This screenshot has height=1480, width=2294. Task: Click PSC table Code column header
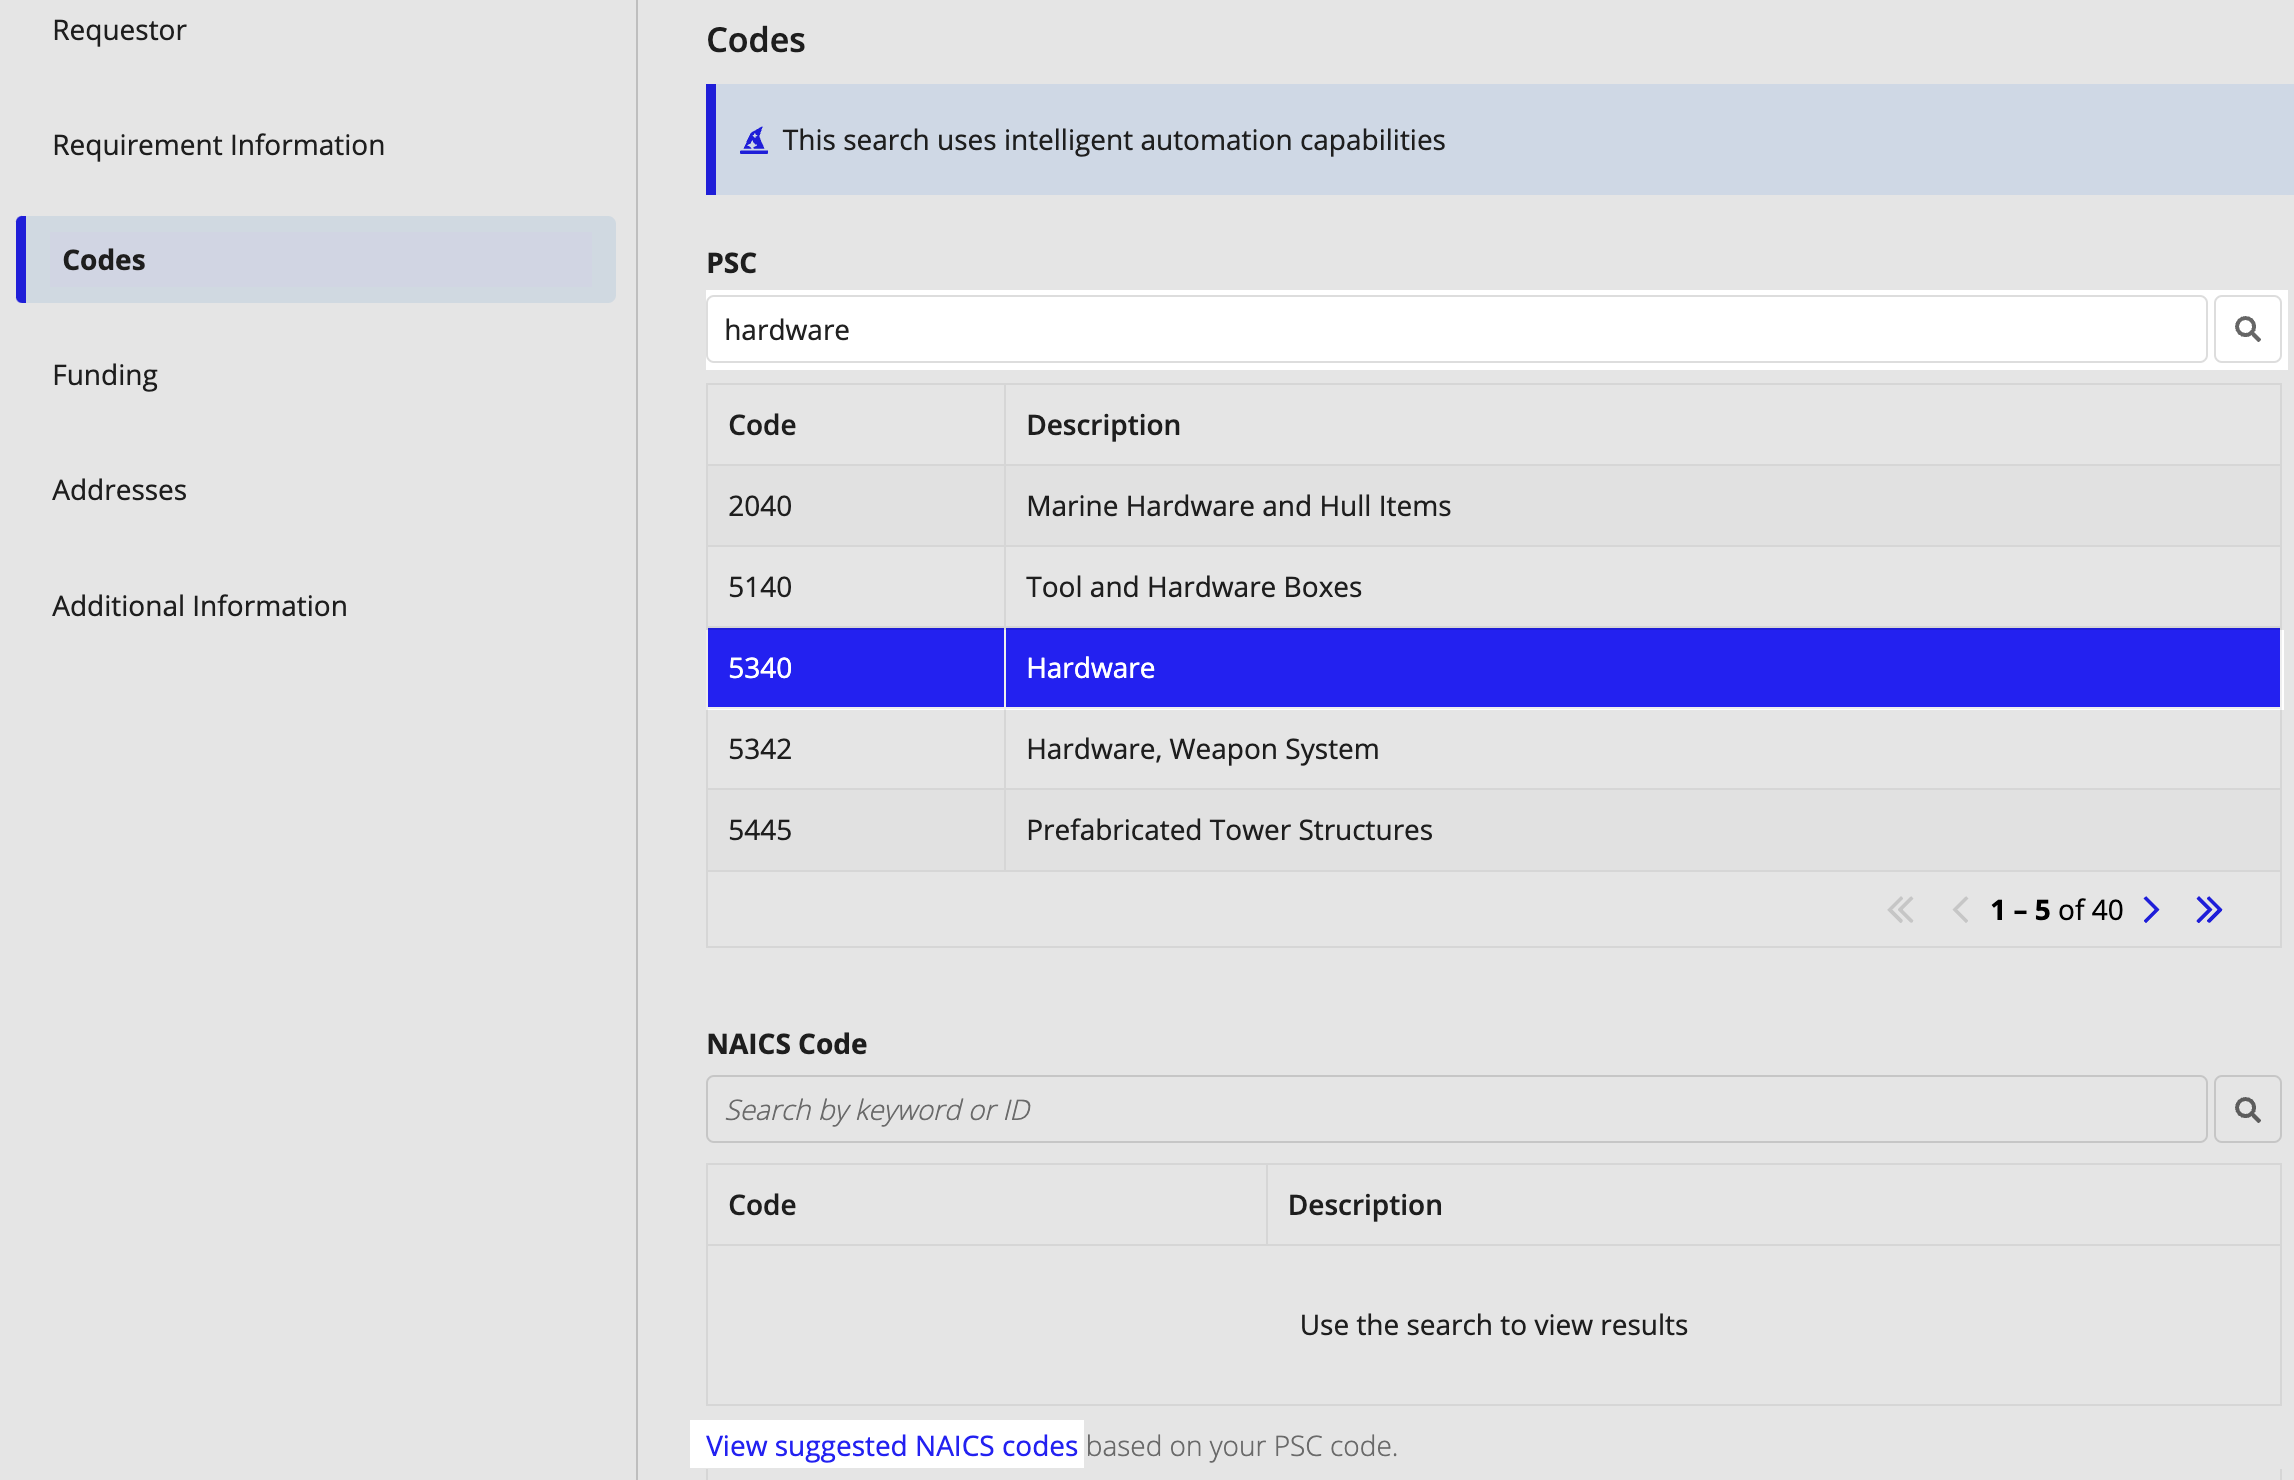tap(856, 425)
